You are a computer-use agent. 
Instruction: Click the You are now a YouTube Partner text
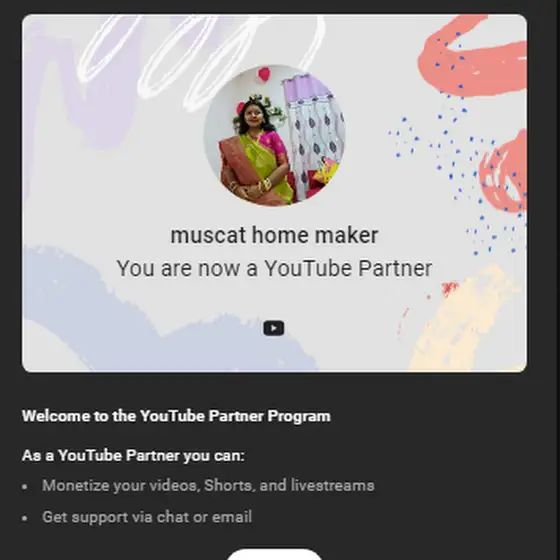[274, 268]
